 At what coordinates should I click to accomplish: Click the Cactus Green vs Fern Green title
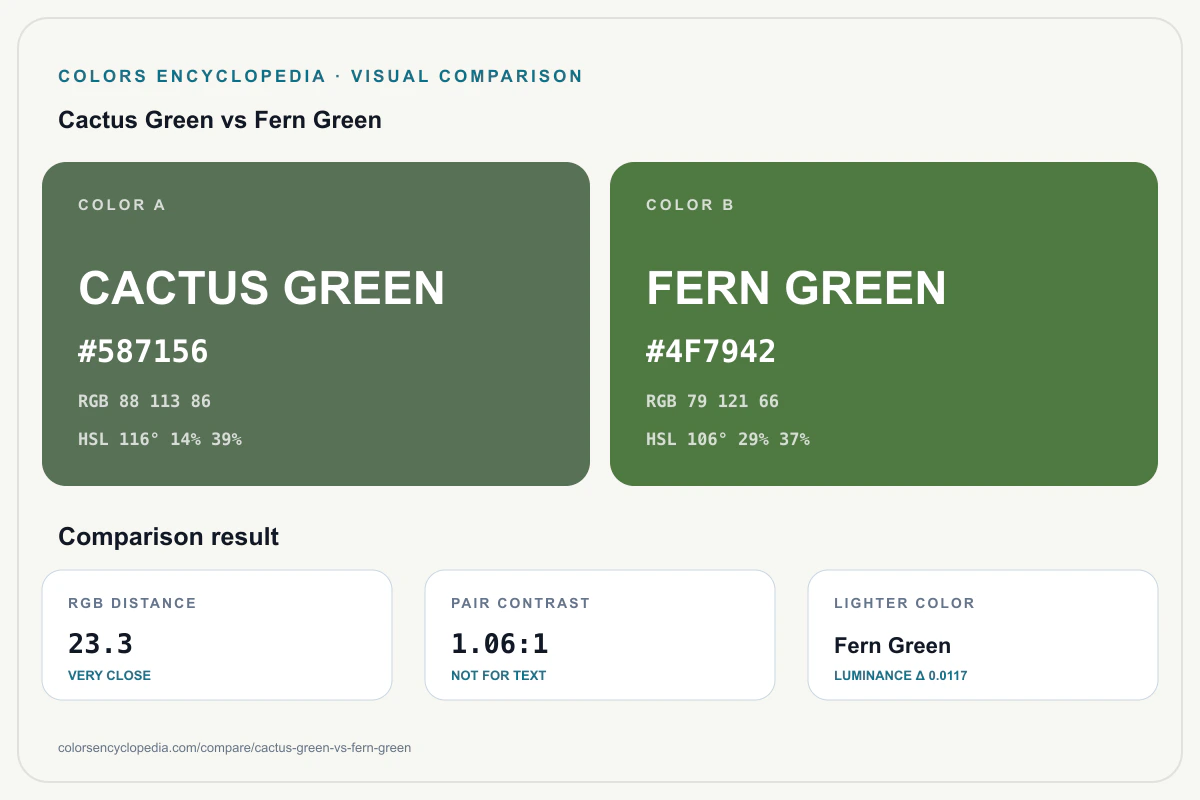220,120
